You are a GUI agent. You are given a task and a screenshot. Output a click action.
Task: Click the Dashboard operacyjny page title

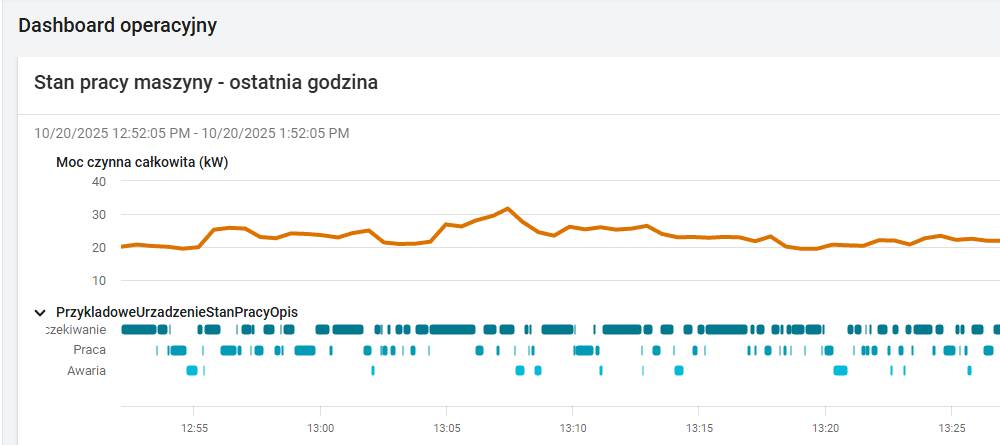coord(118,26)
